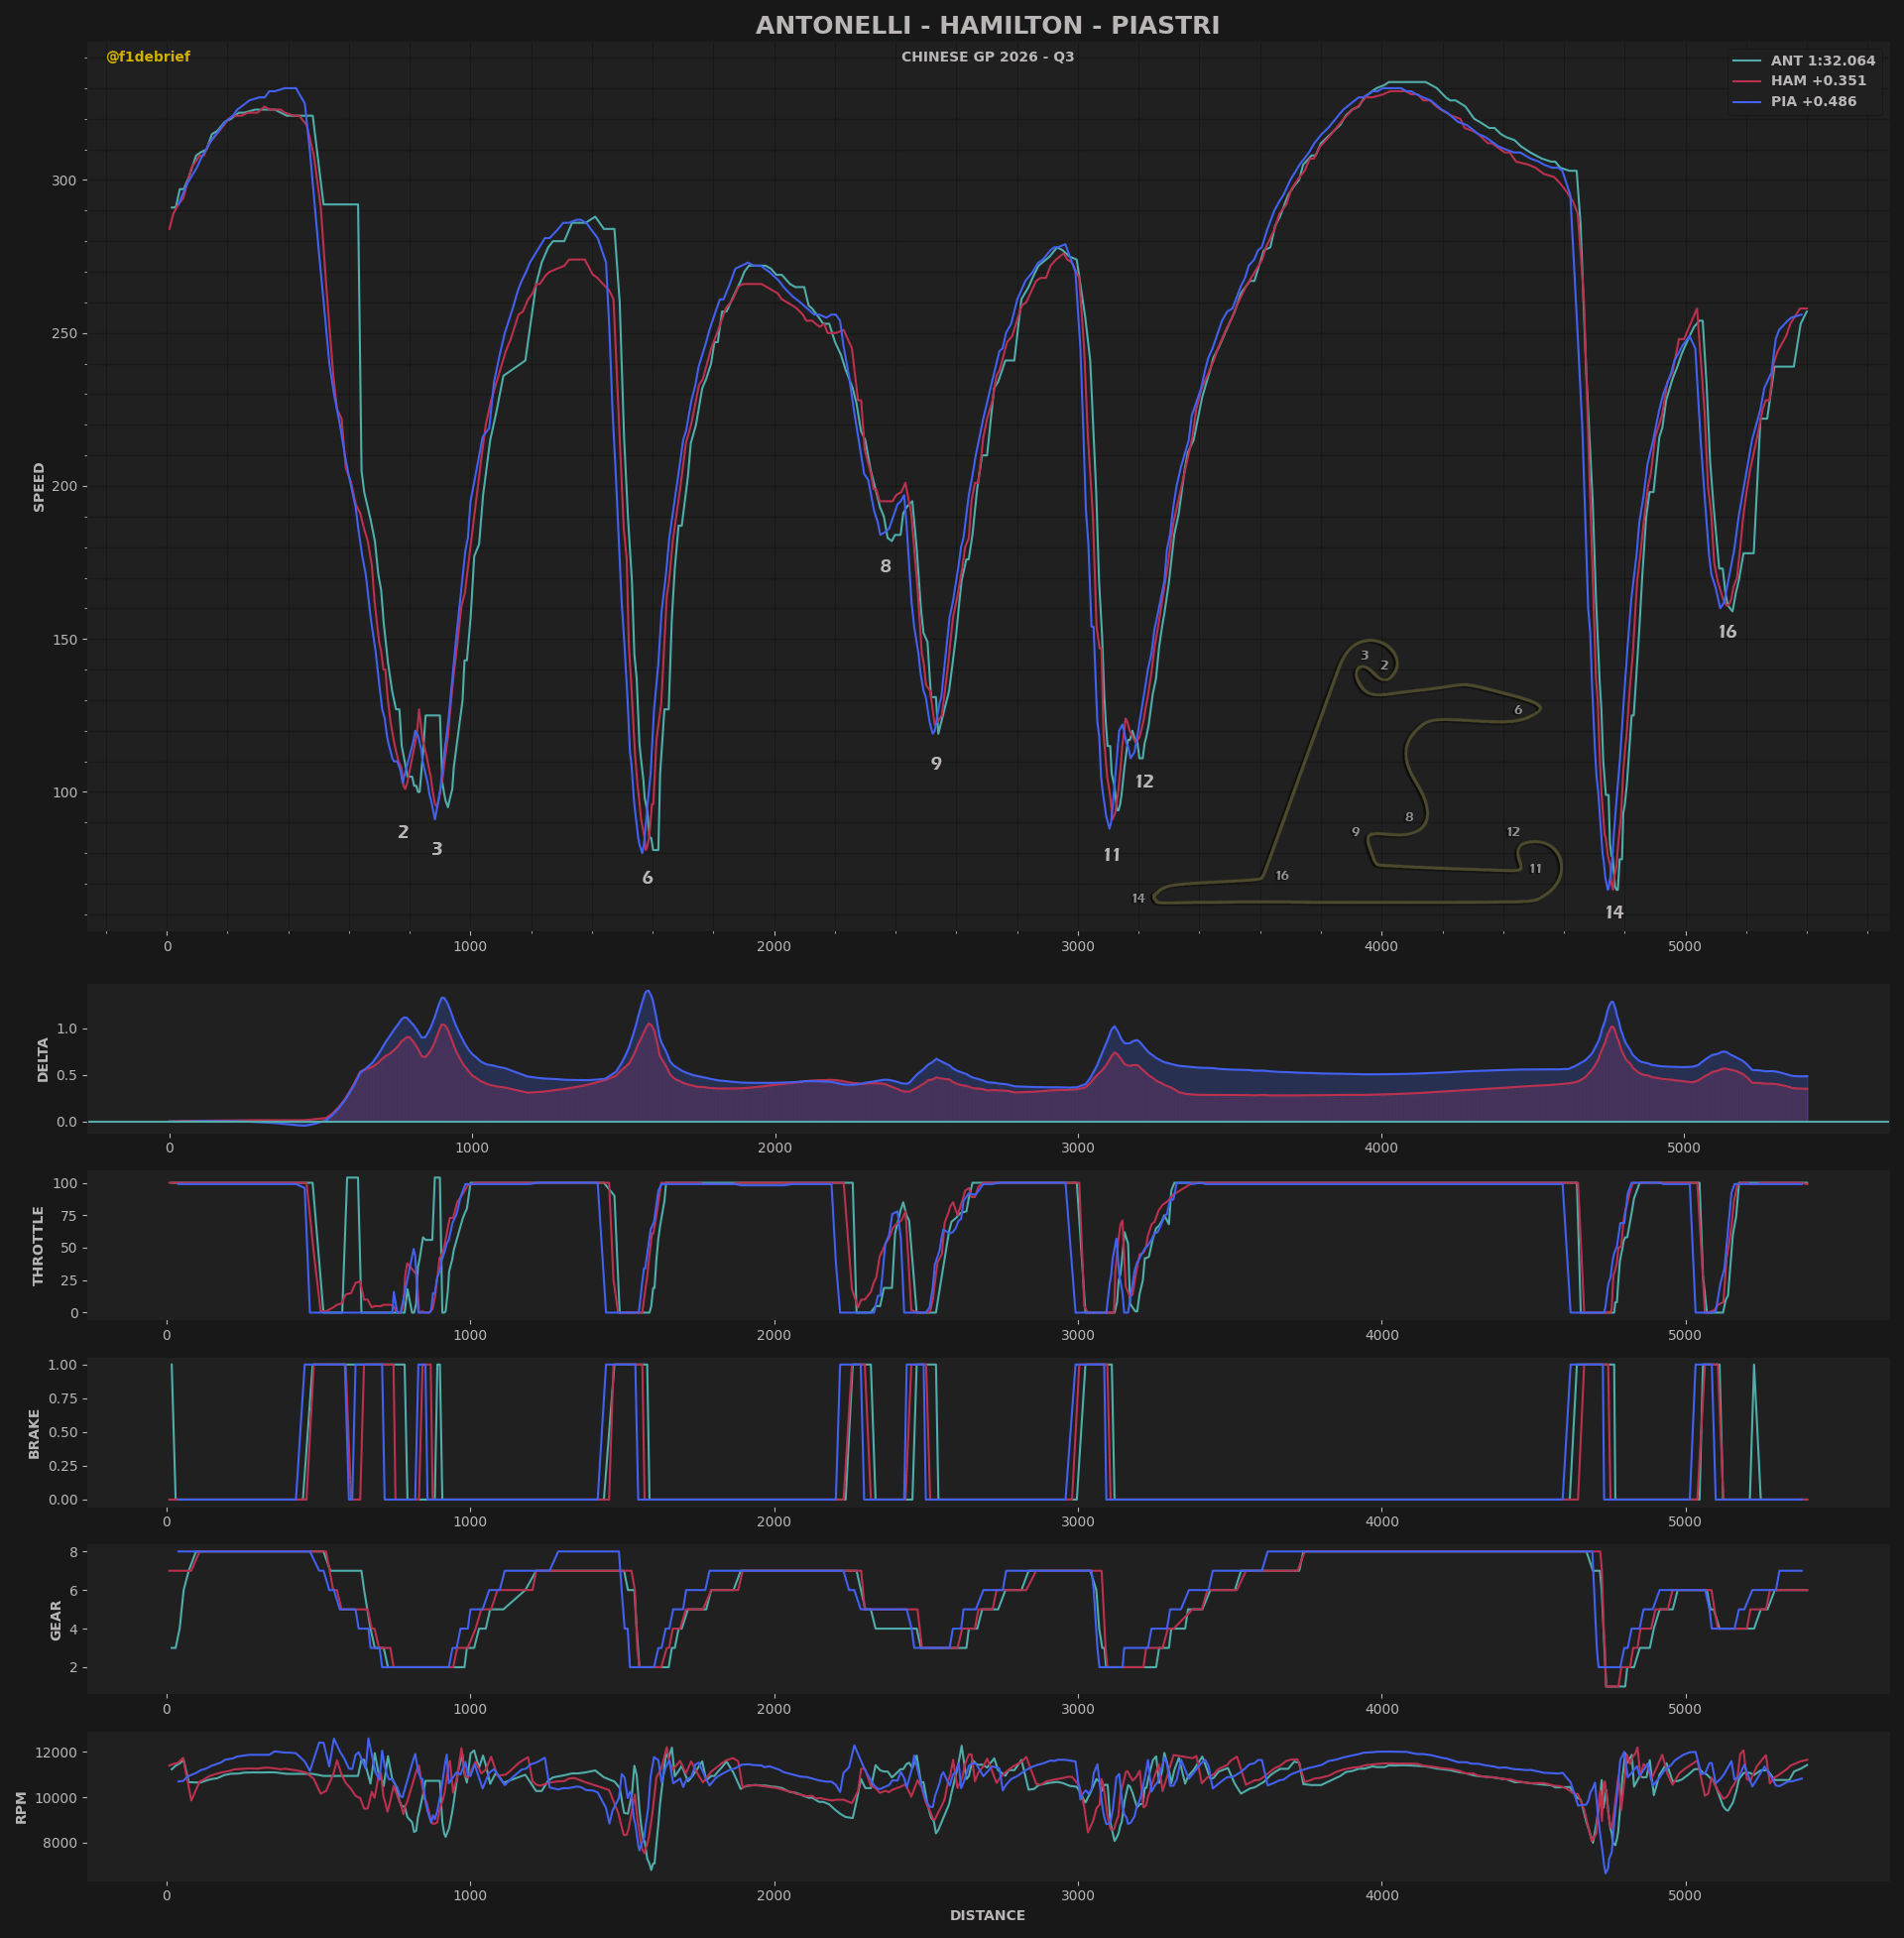Click the @f1debrief watermark text

pos(148,57)
